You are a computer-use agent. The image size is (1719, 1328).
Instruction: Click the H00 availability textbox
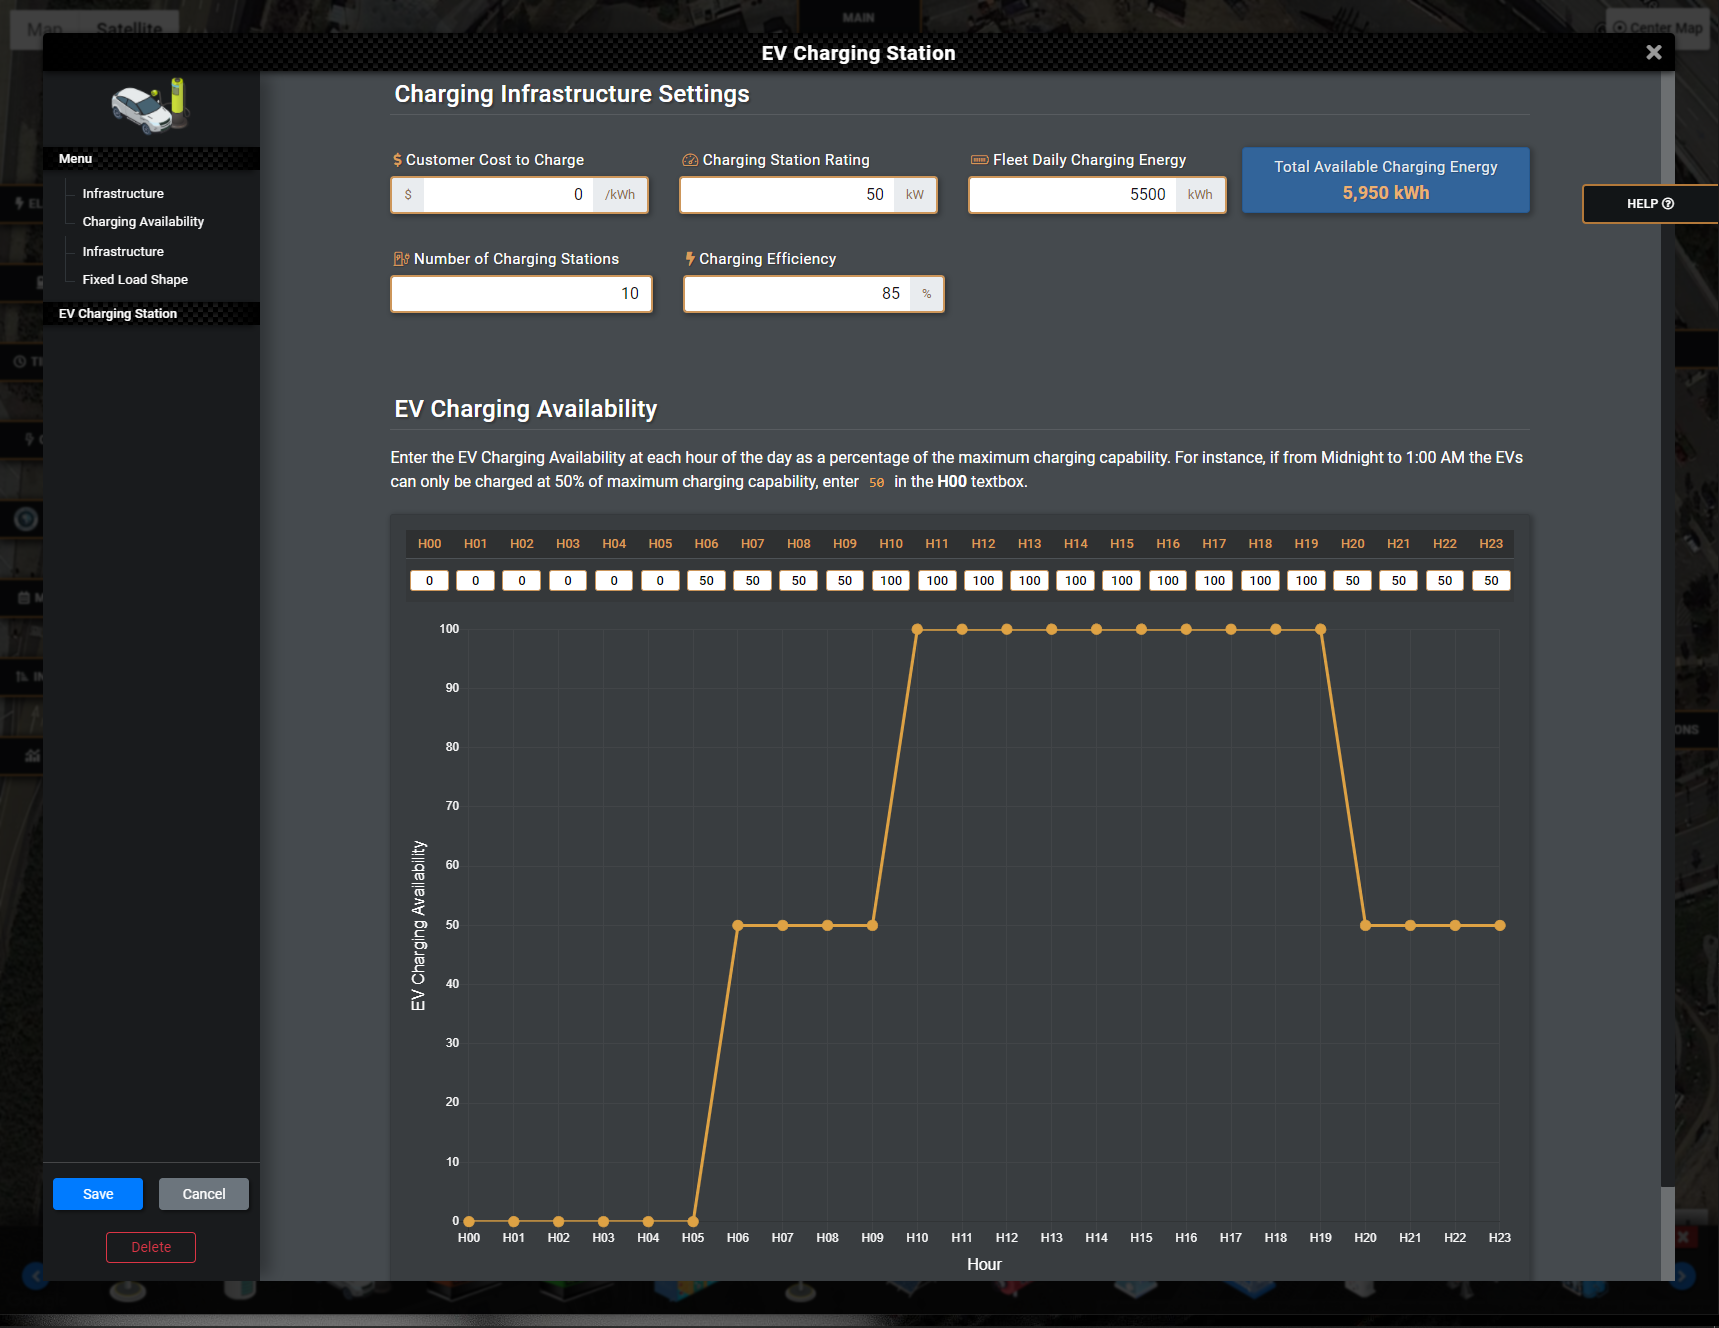429,581
